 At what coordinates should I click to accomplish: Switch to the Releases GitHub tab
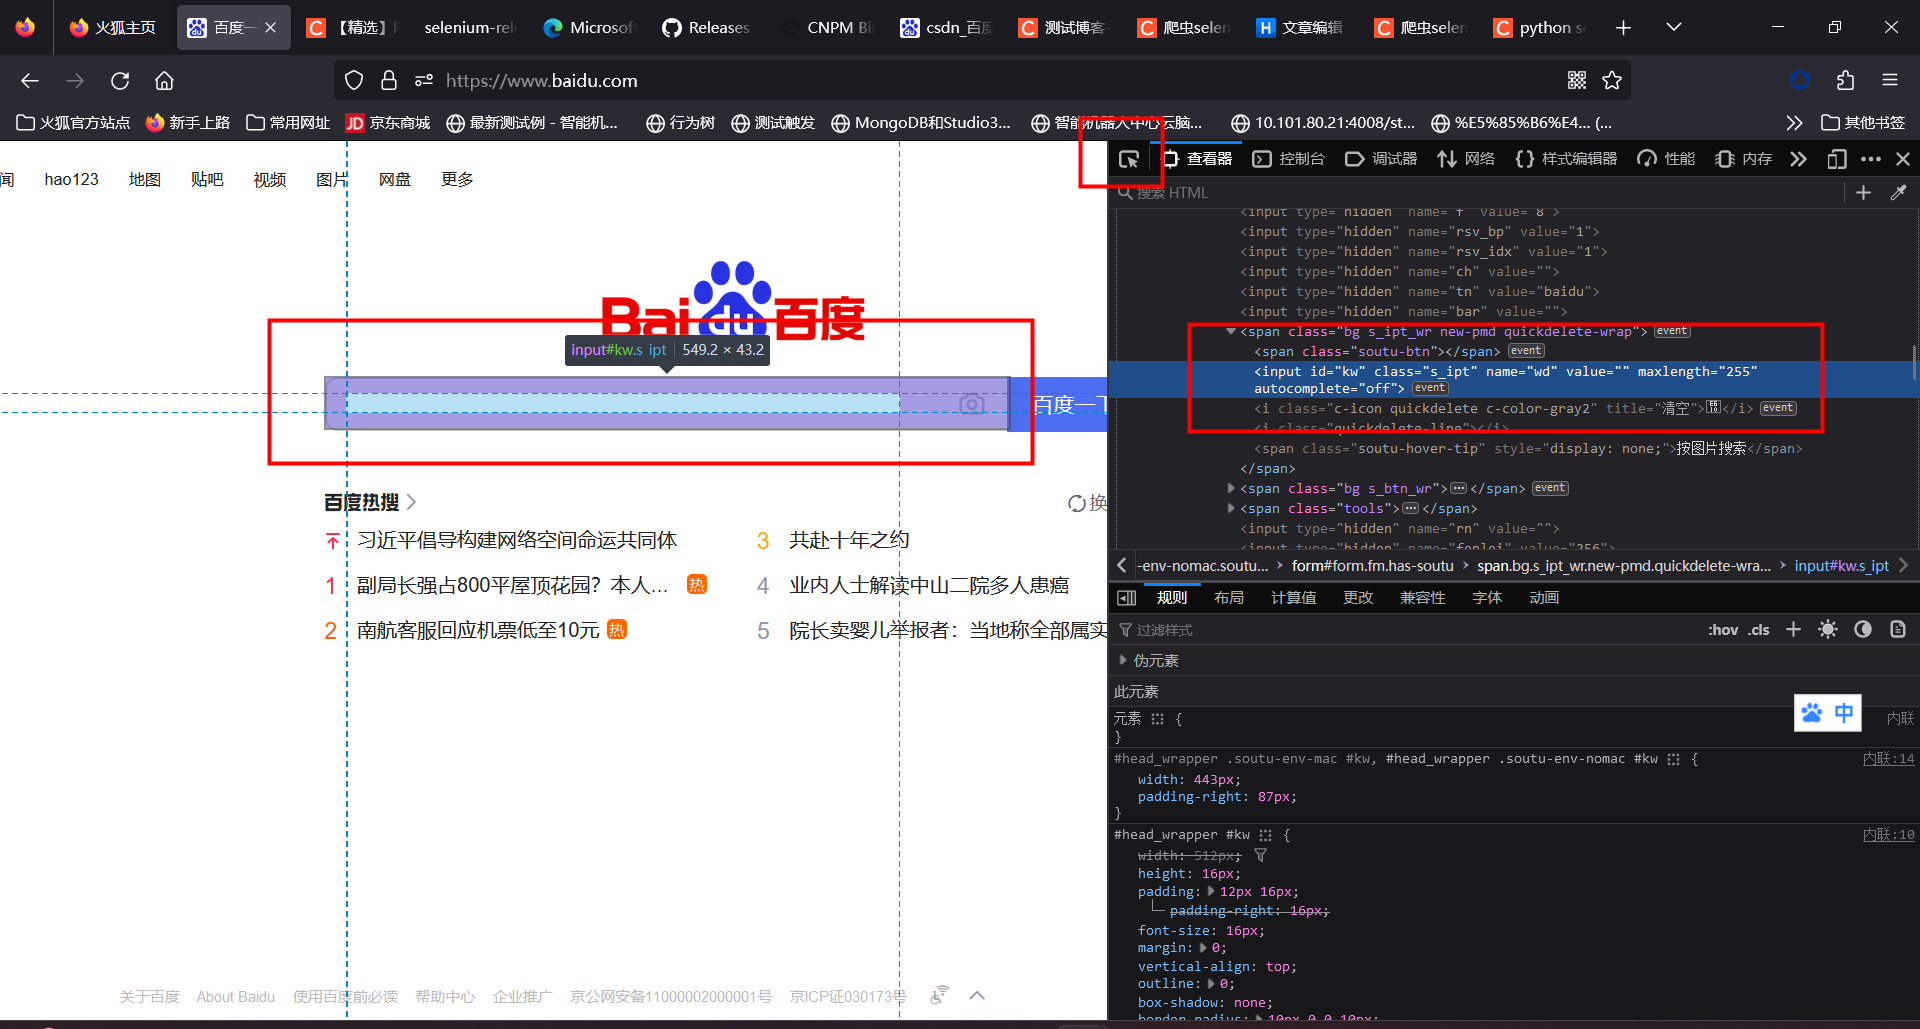click(x=706, y=27)
